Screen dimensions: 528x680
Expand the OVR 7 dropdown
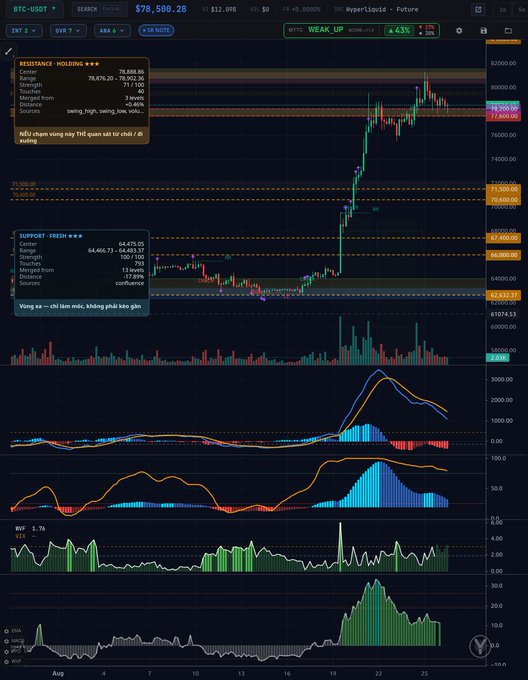[68, 30]
